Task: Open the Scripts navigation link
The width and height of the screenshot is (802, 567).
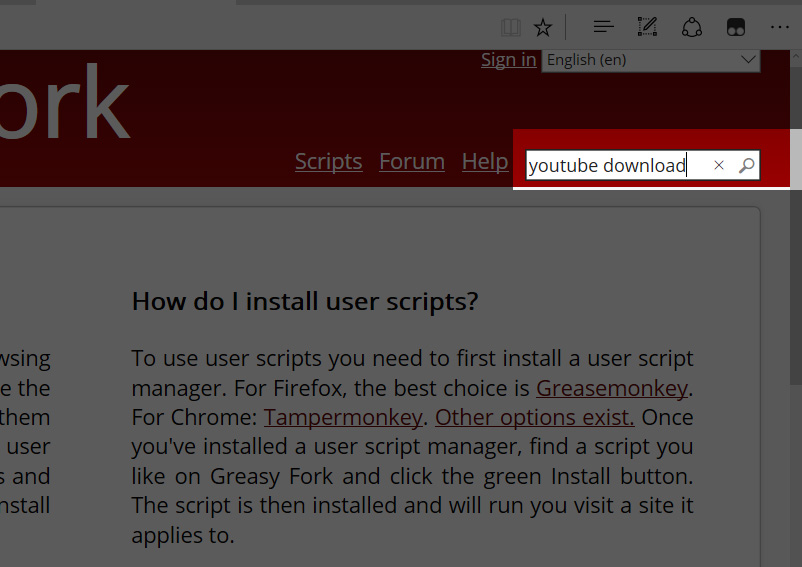Action: coord(328,162)
